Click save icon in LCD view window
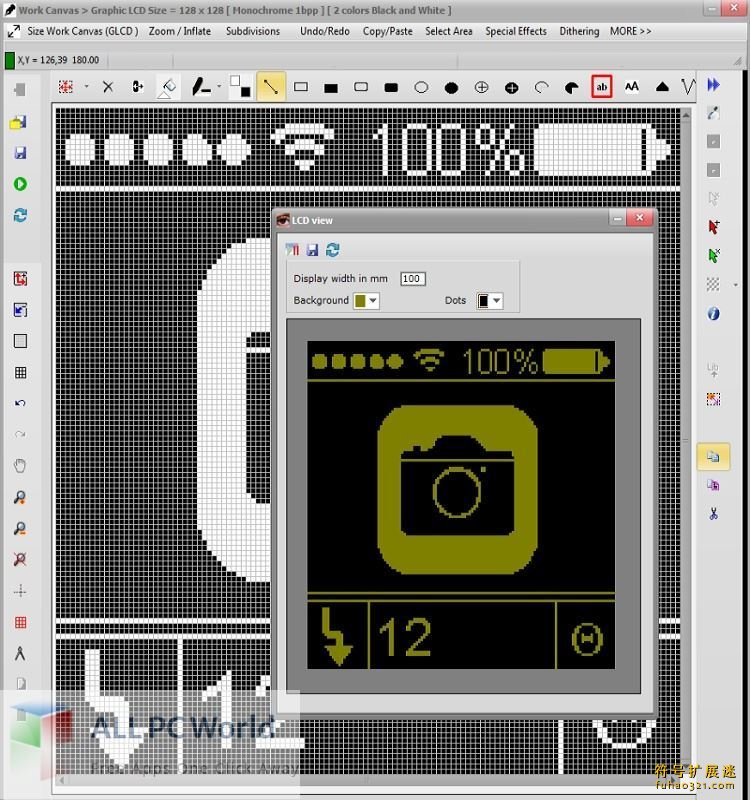The image size is (750, 800). (312, 249)
